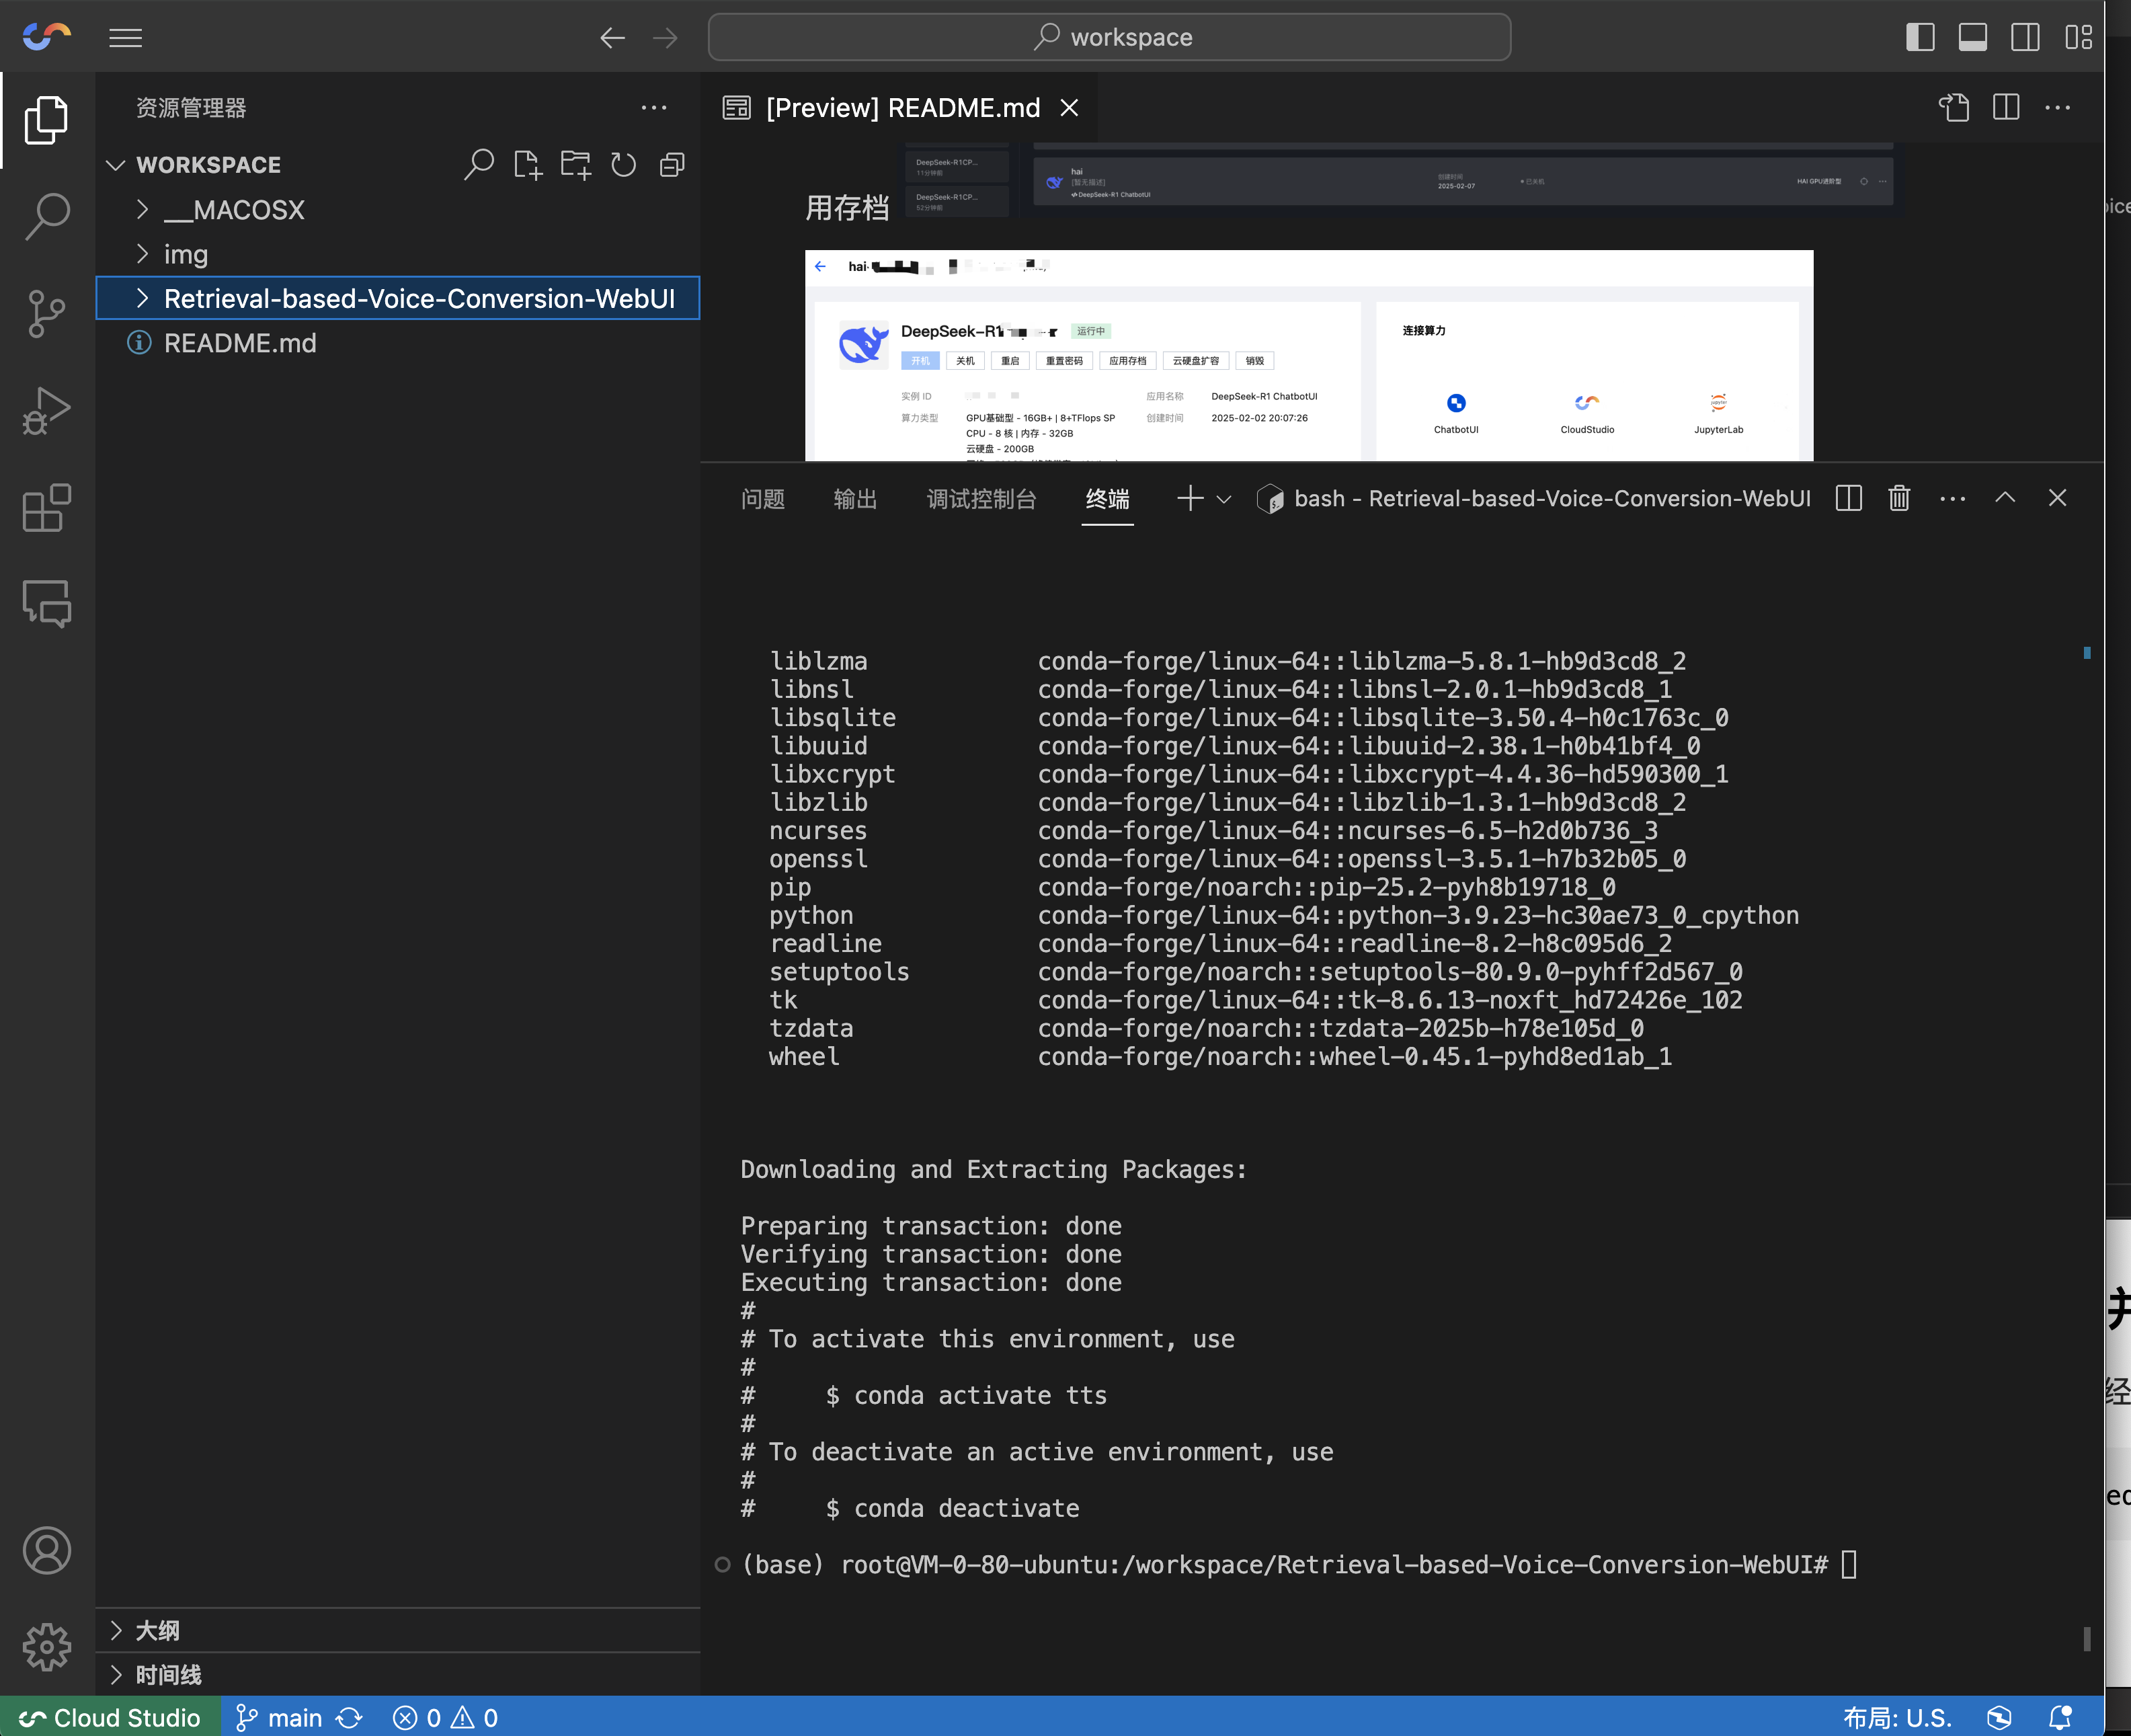Screen dimensions: 2131x1736
Task: Click the terminal scrollbar marker
Action: 2087,653
